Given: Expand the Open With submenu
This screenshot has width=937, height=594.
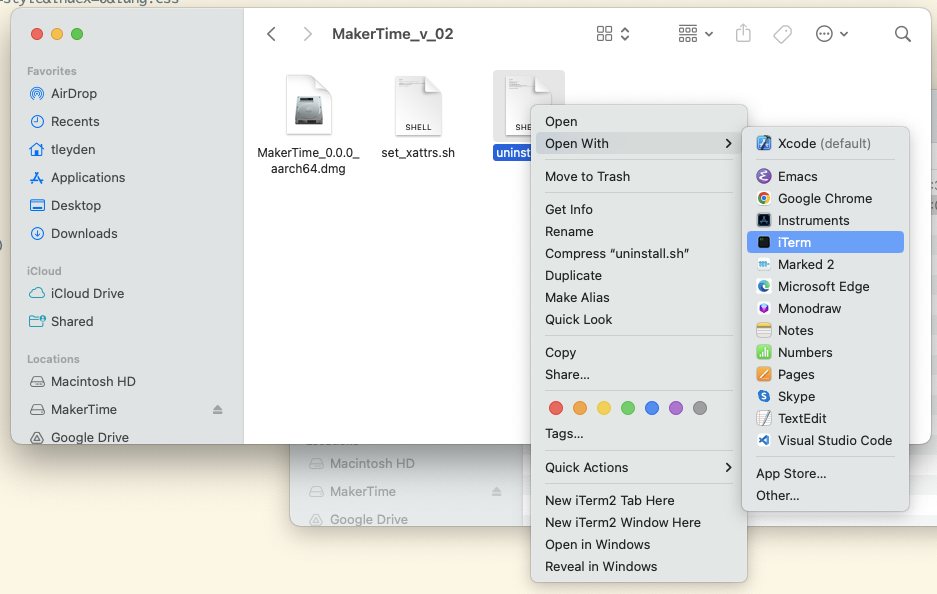Looking at the screenshot, I should 639,143.
